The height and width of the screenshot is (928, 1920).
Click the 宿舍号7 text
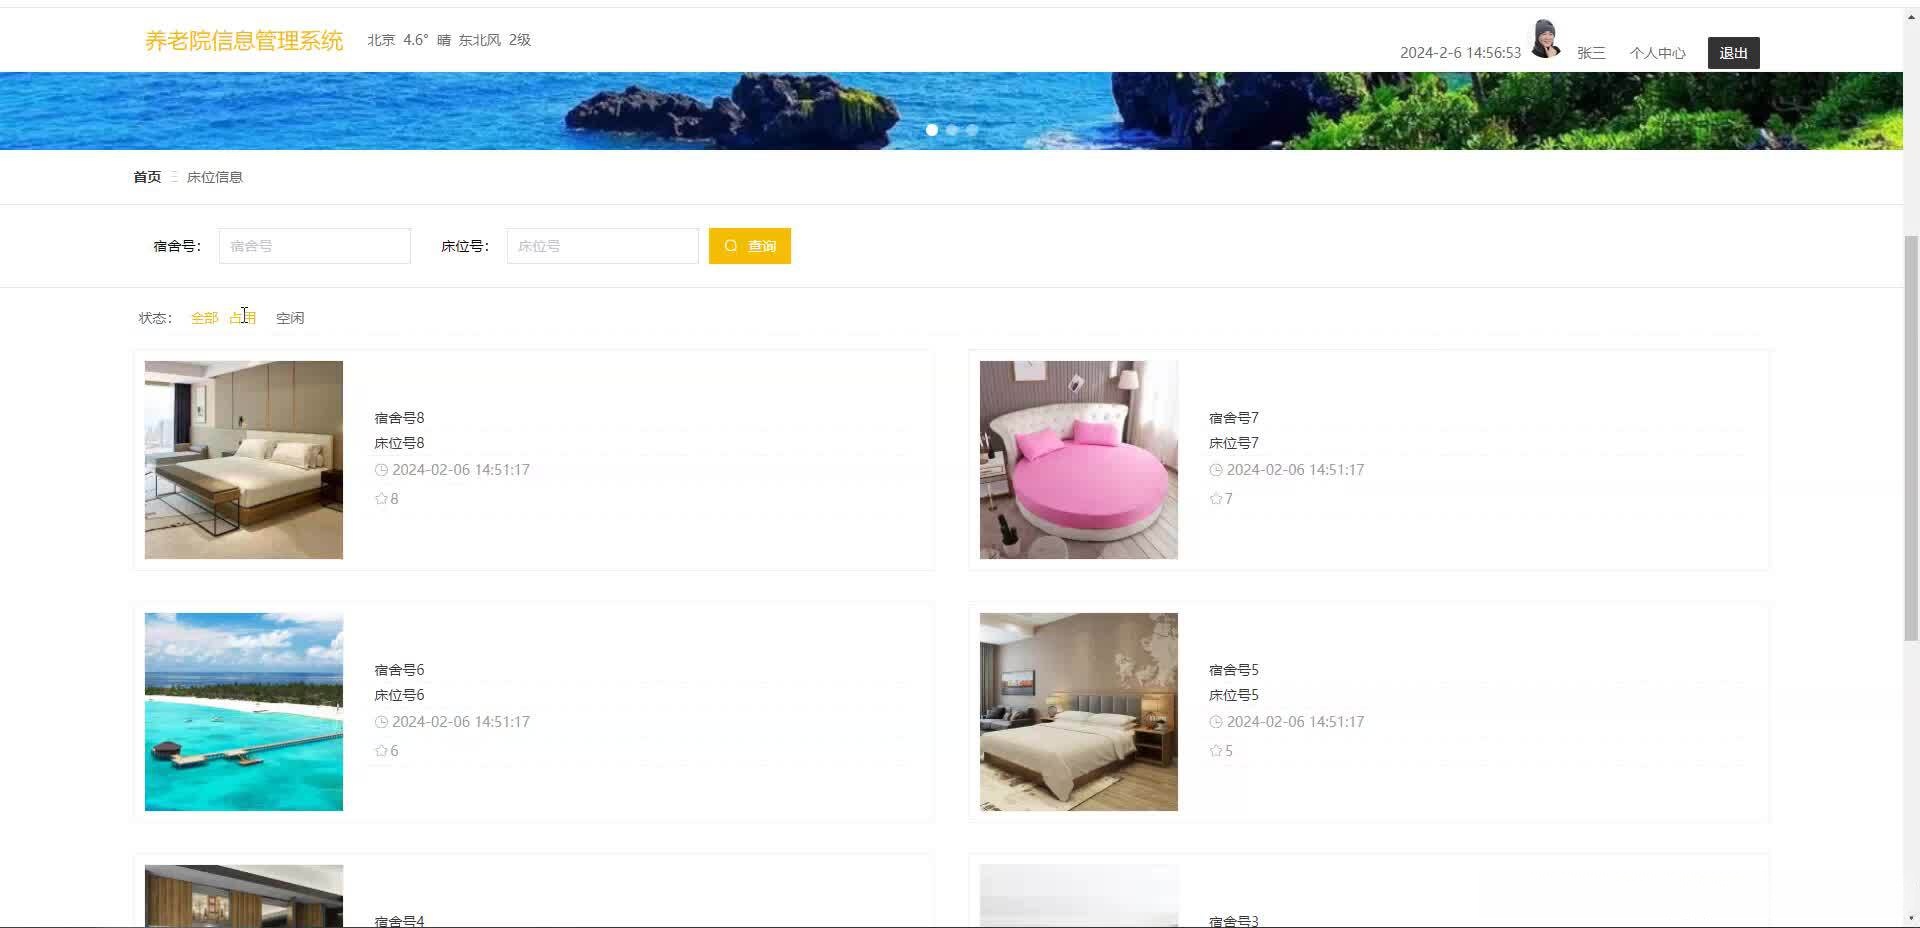(1234, 418)
